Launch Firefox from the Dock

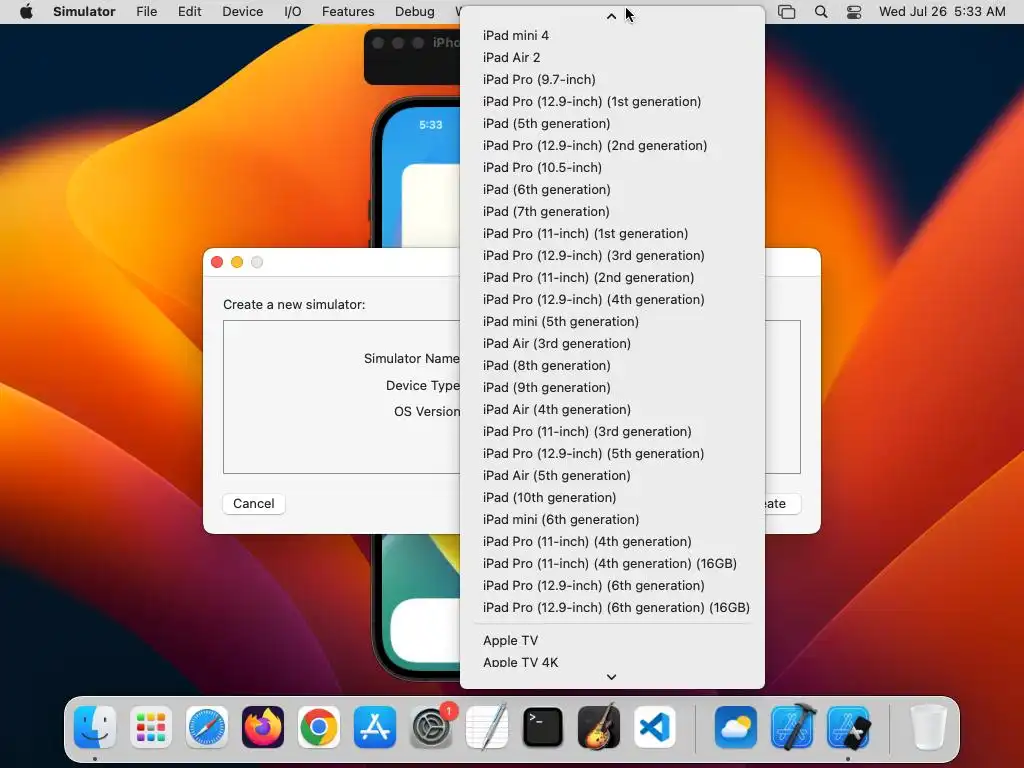click(x=263, y=727)
